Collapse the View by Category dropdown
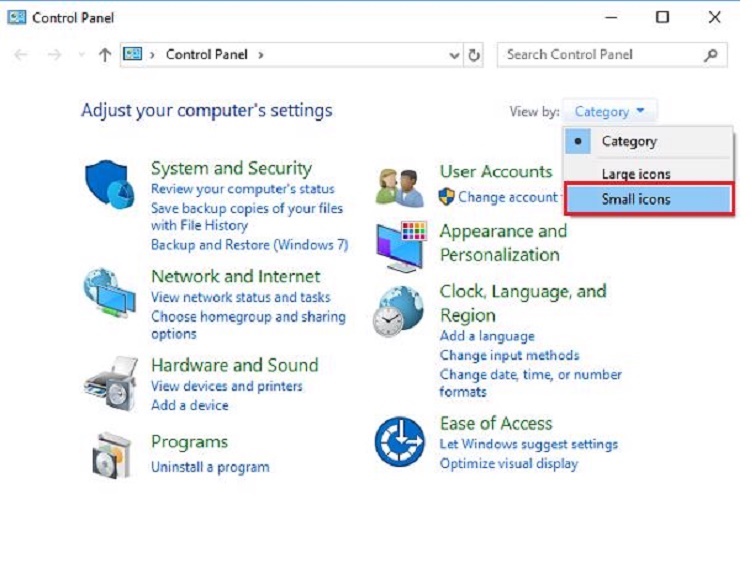Image resolution: width=755 pixels, height=563 pixels. [610, 112]
